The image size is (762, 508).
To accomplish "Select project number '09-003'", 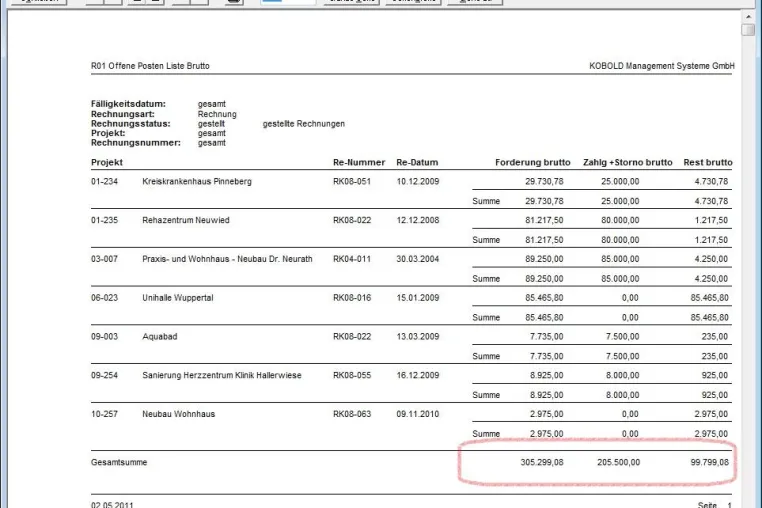I will pyautogui.click(x=104, y=336).
